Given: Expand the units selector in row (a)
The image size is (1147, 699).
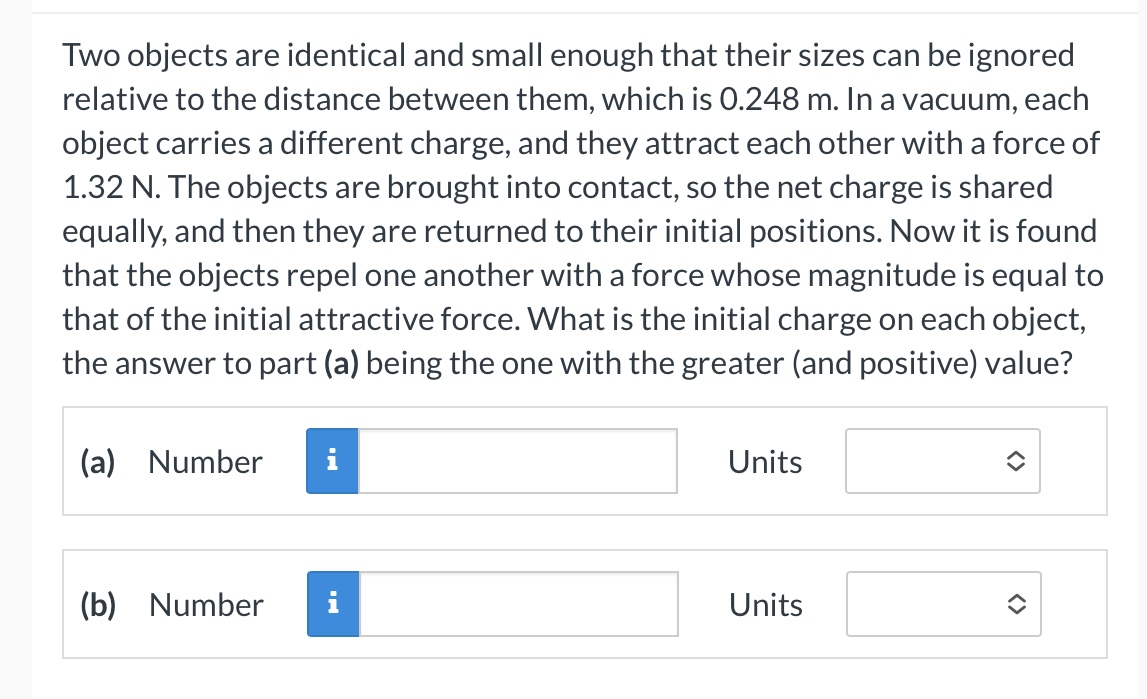Looking at the screenshot, I should click(x=942, y=461).
